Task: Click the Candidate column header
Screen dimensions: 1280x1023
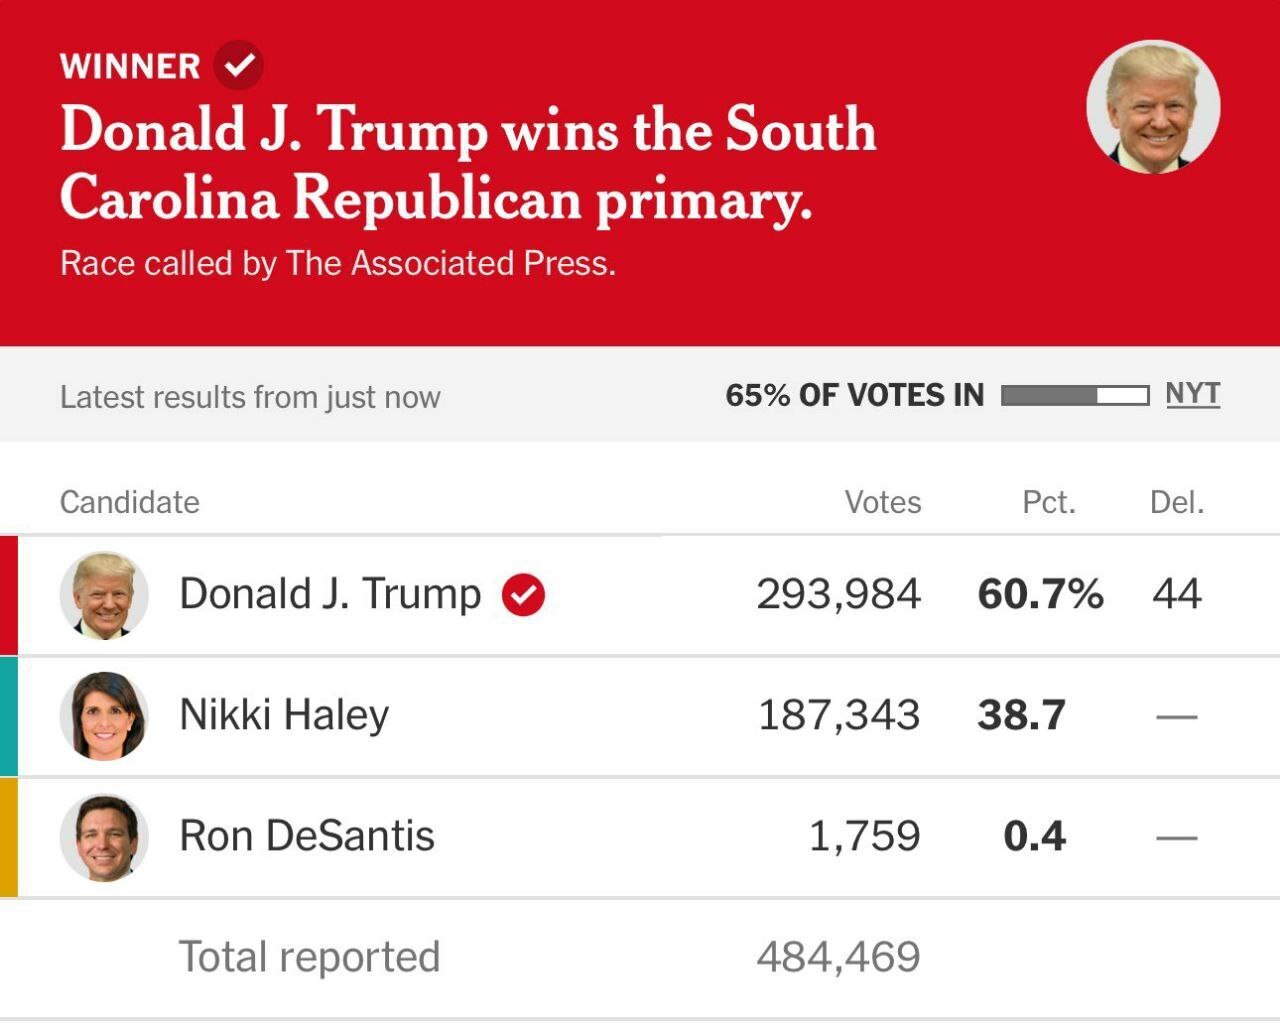Action: tap(130, 502)
